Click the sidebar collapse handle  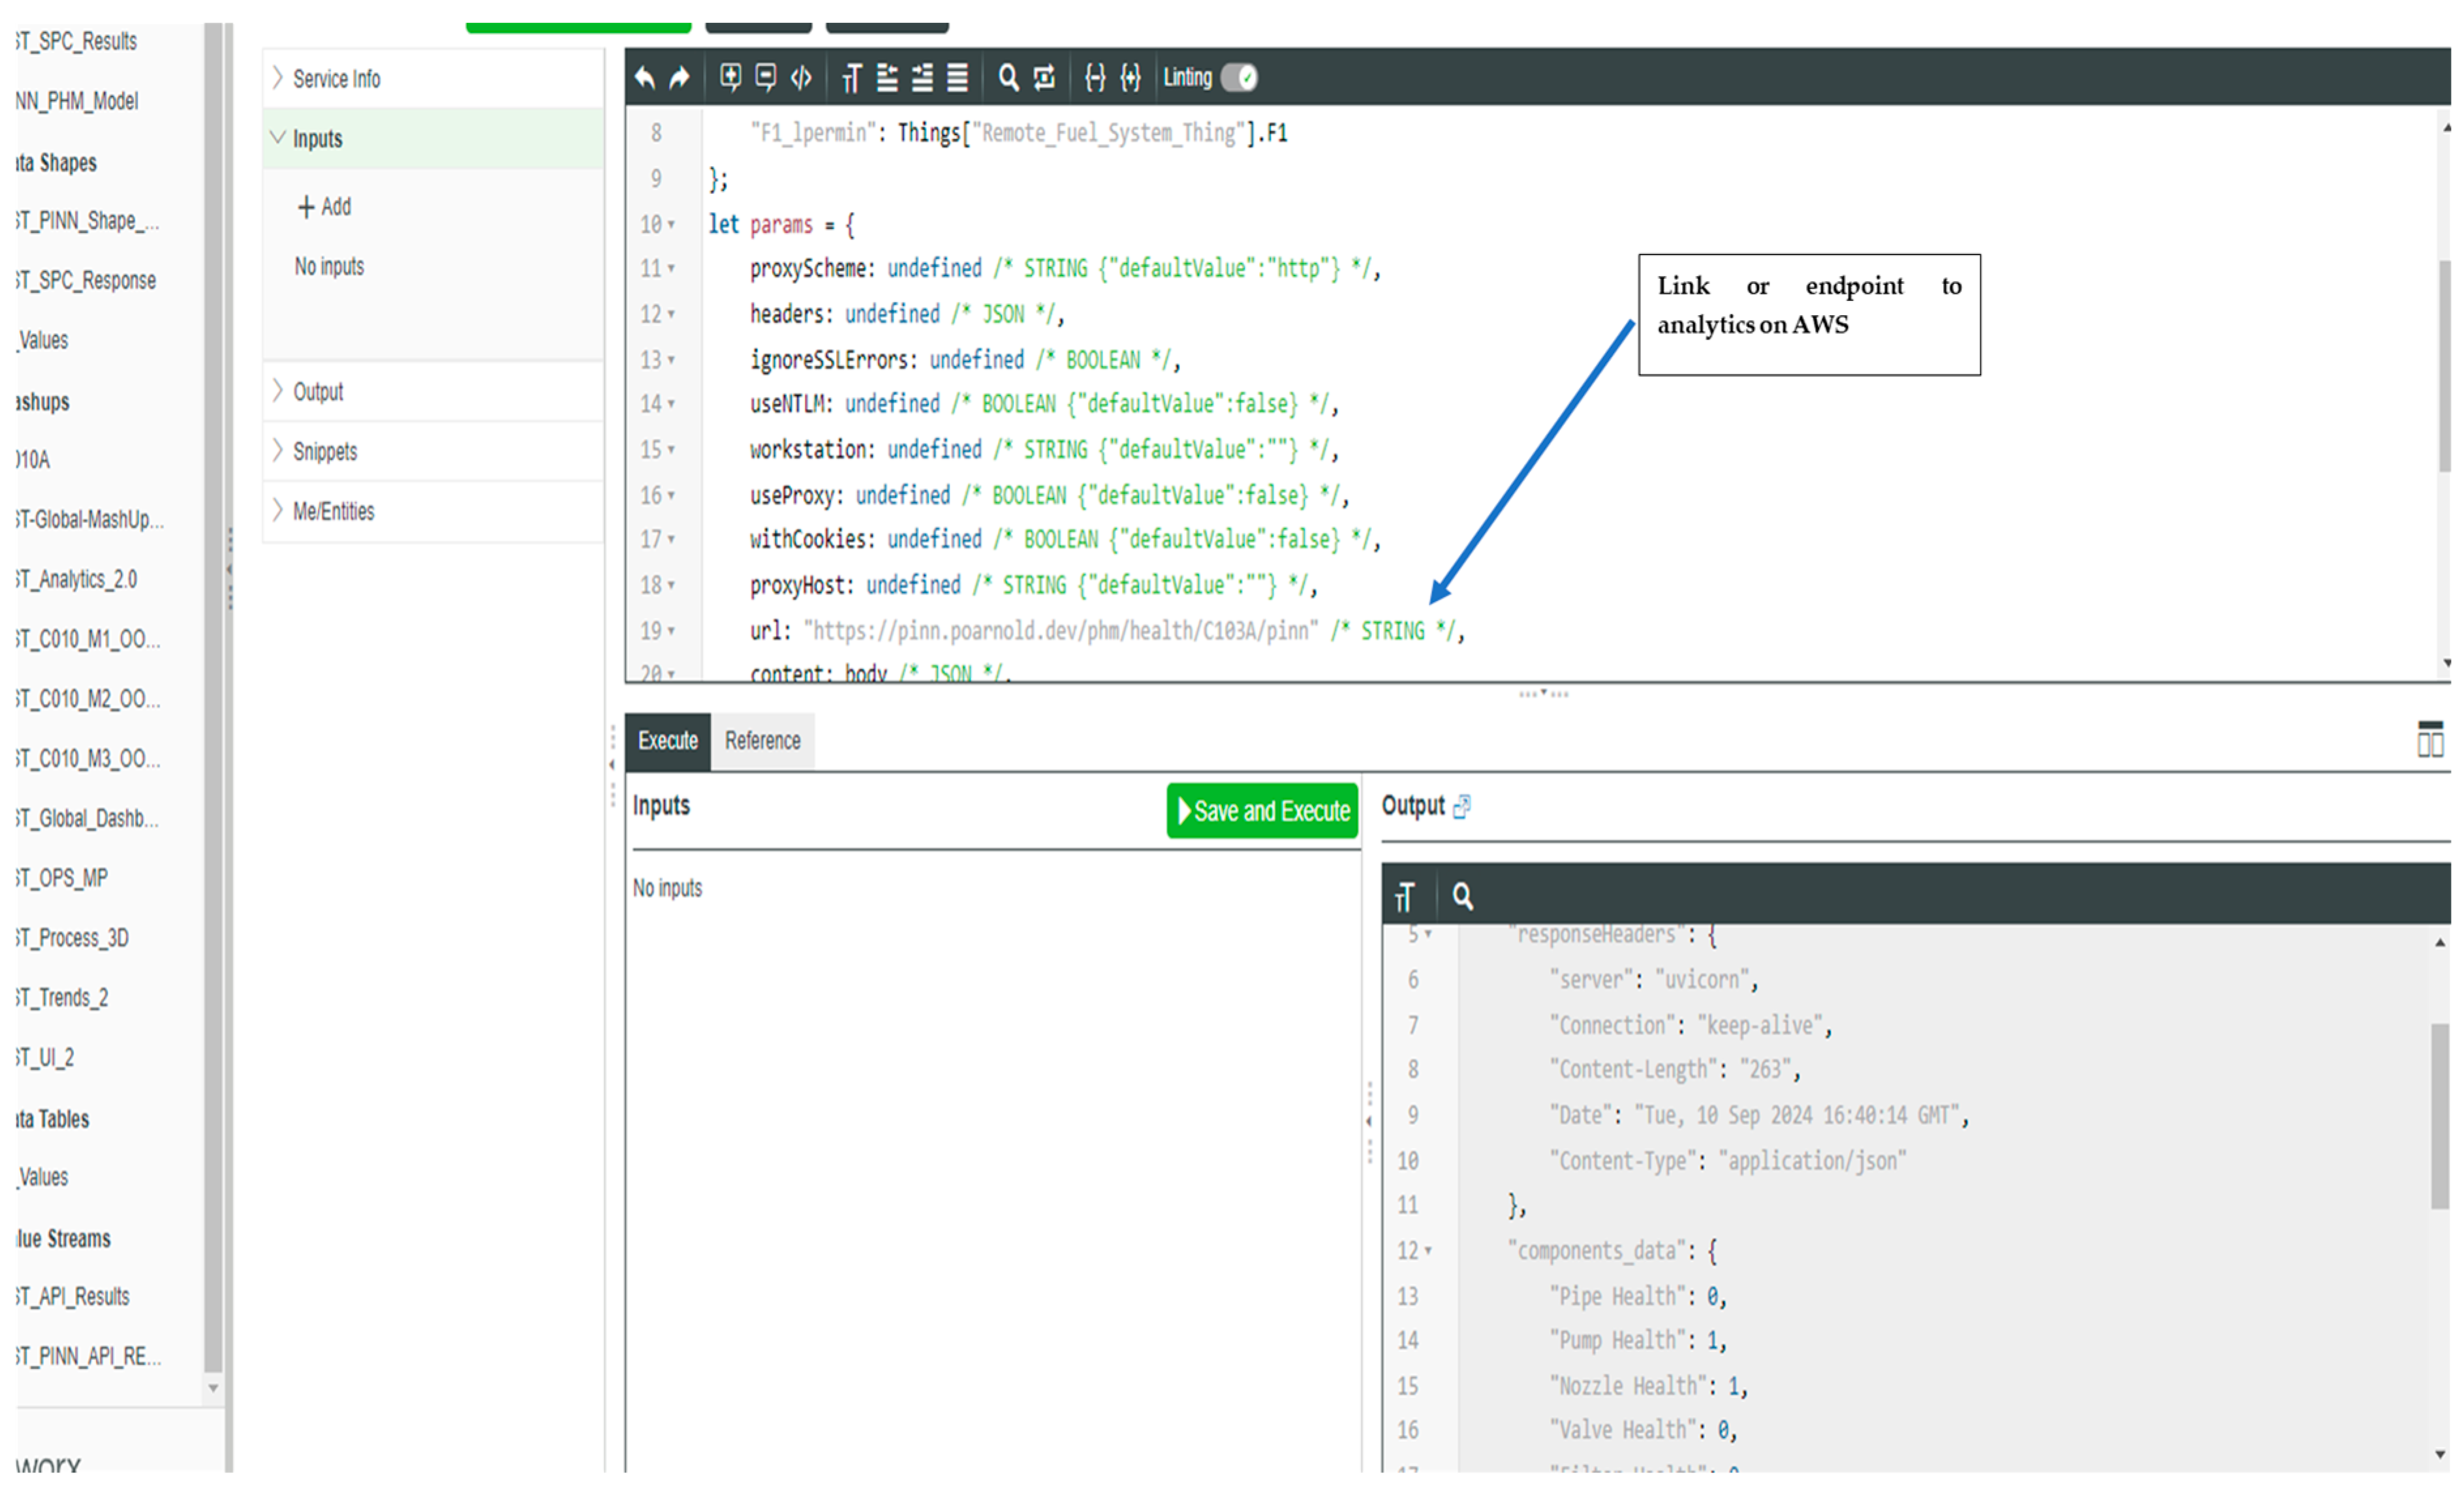point(229,569)
